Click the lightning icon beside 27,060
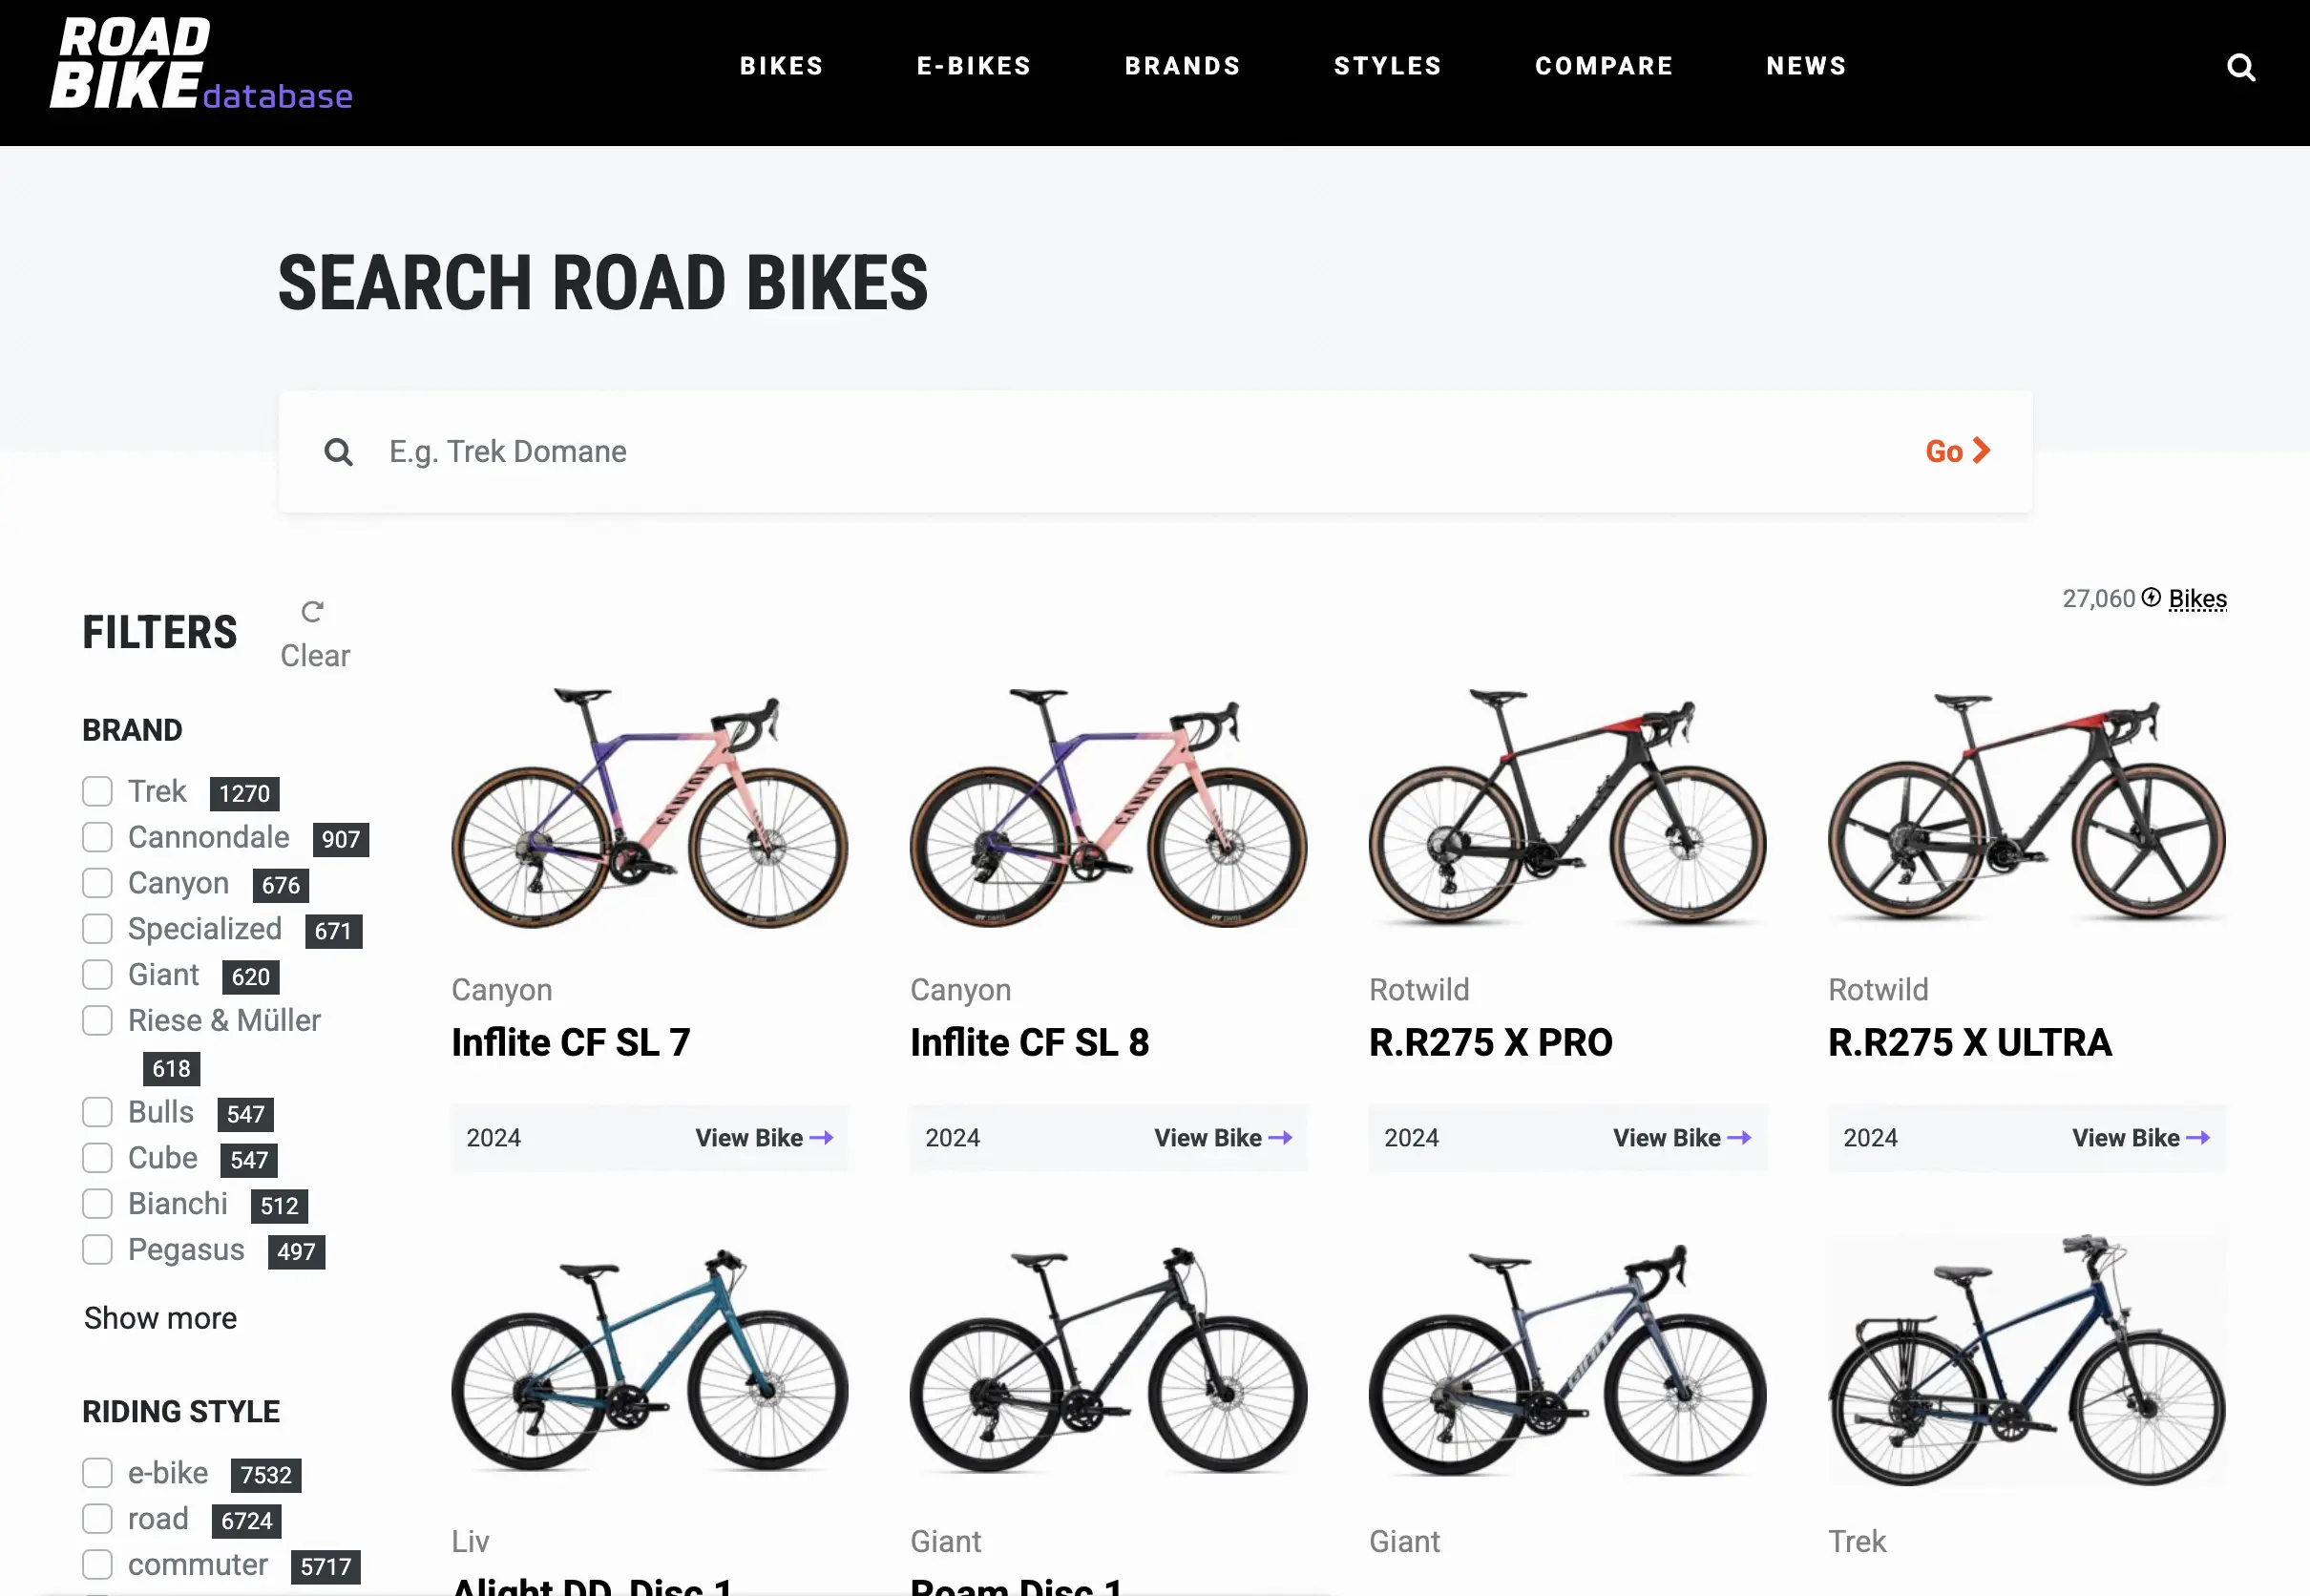 click(2151, 597)
